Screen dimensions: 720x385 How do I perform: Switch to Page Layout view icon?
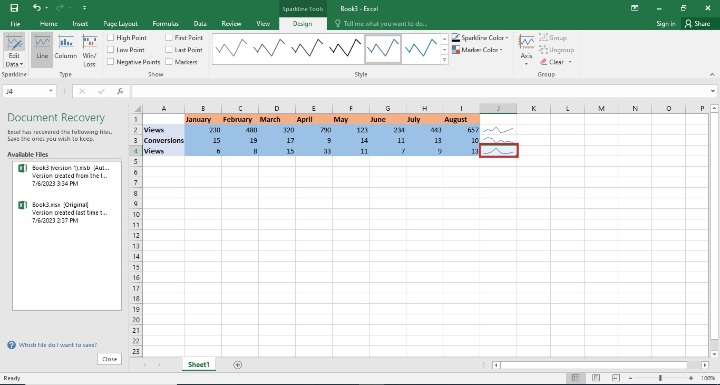point(596,378)
